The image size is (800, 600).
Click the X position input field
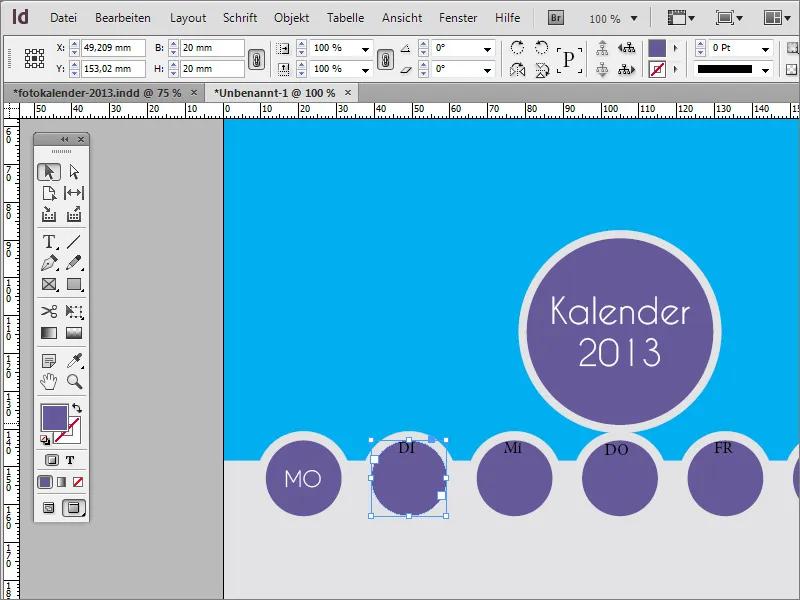click(x=113, y=48)
